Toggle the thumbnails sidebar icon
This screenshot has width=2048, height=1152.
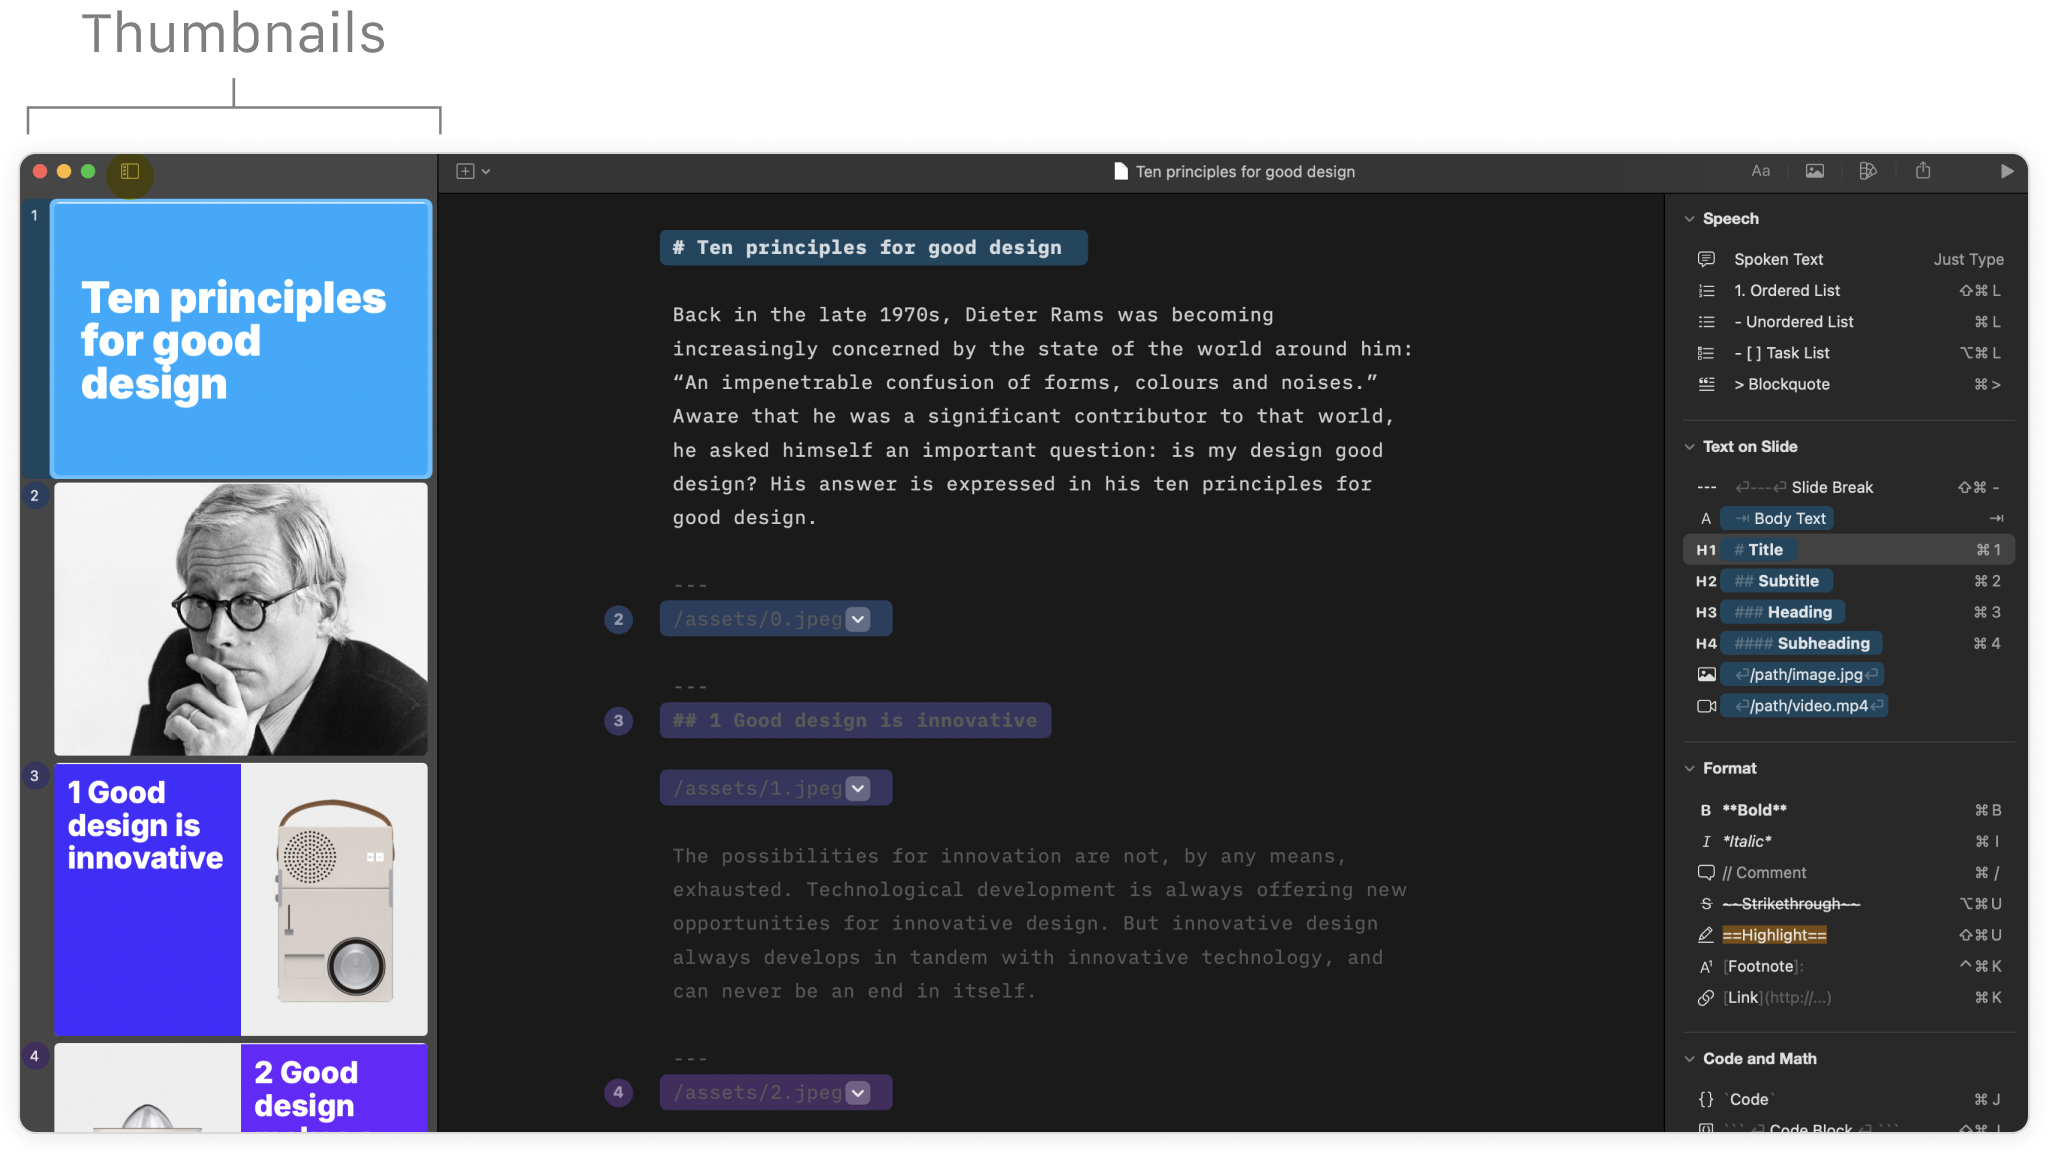point(130,172)
